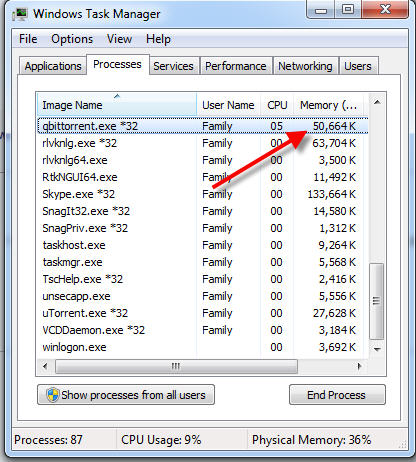Click the horizontal scrollbar right arrow
416x462 pixels.
point(359,366)
